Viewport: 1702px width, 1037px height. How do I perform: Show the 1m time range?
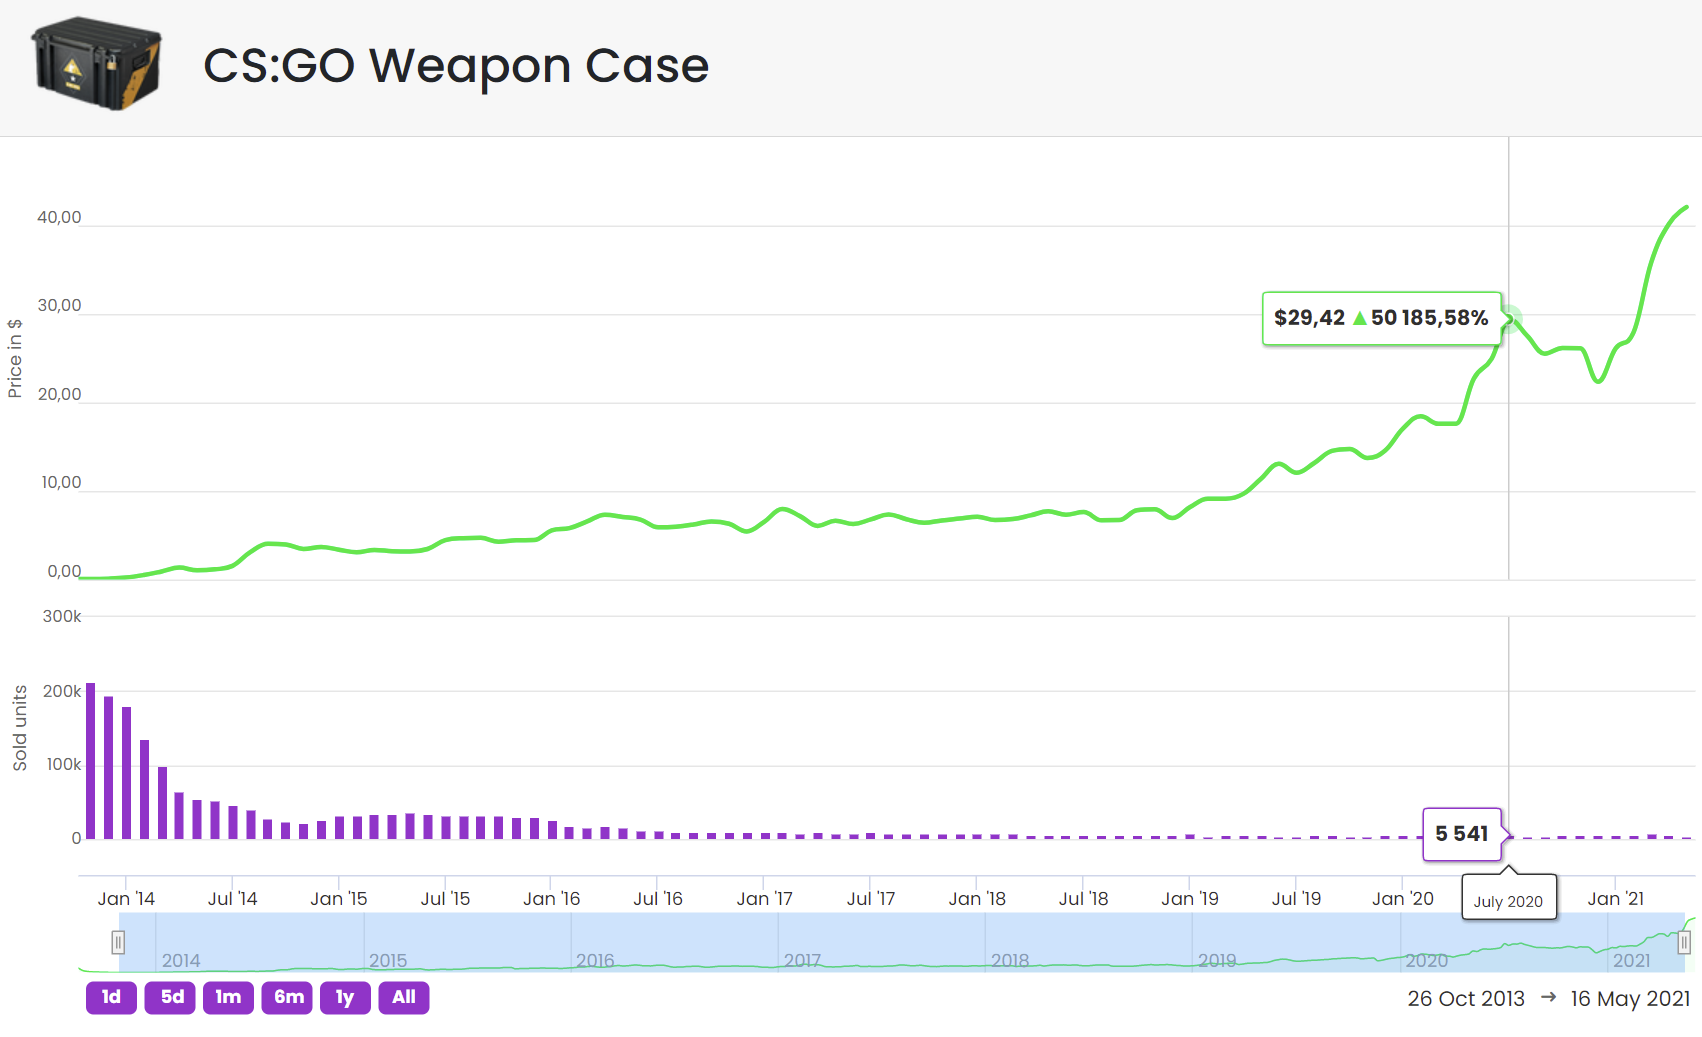[x=228, y=997]
